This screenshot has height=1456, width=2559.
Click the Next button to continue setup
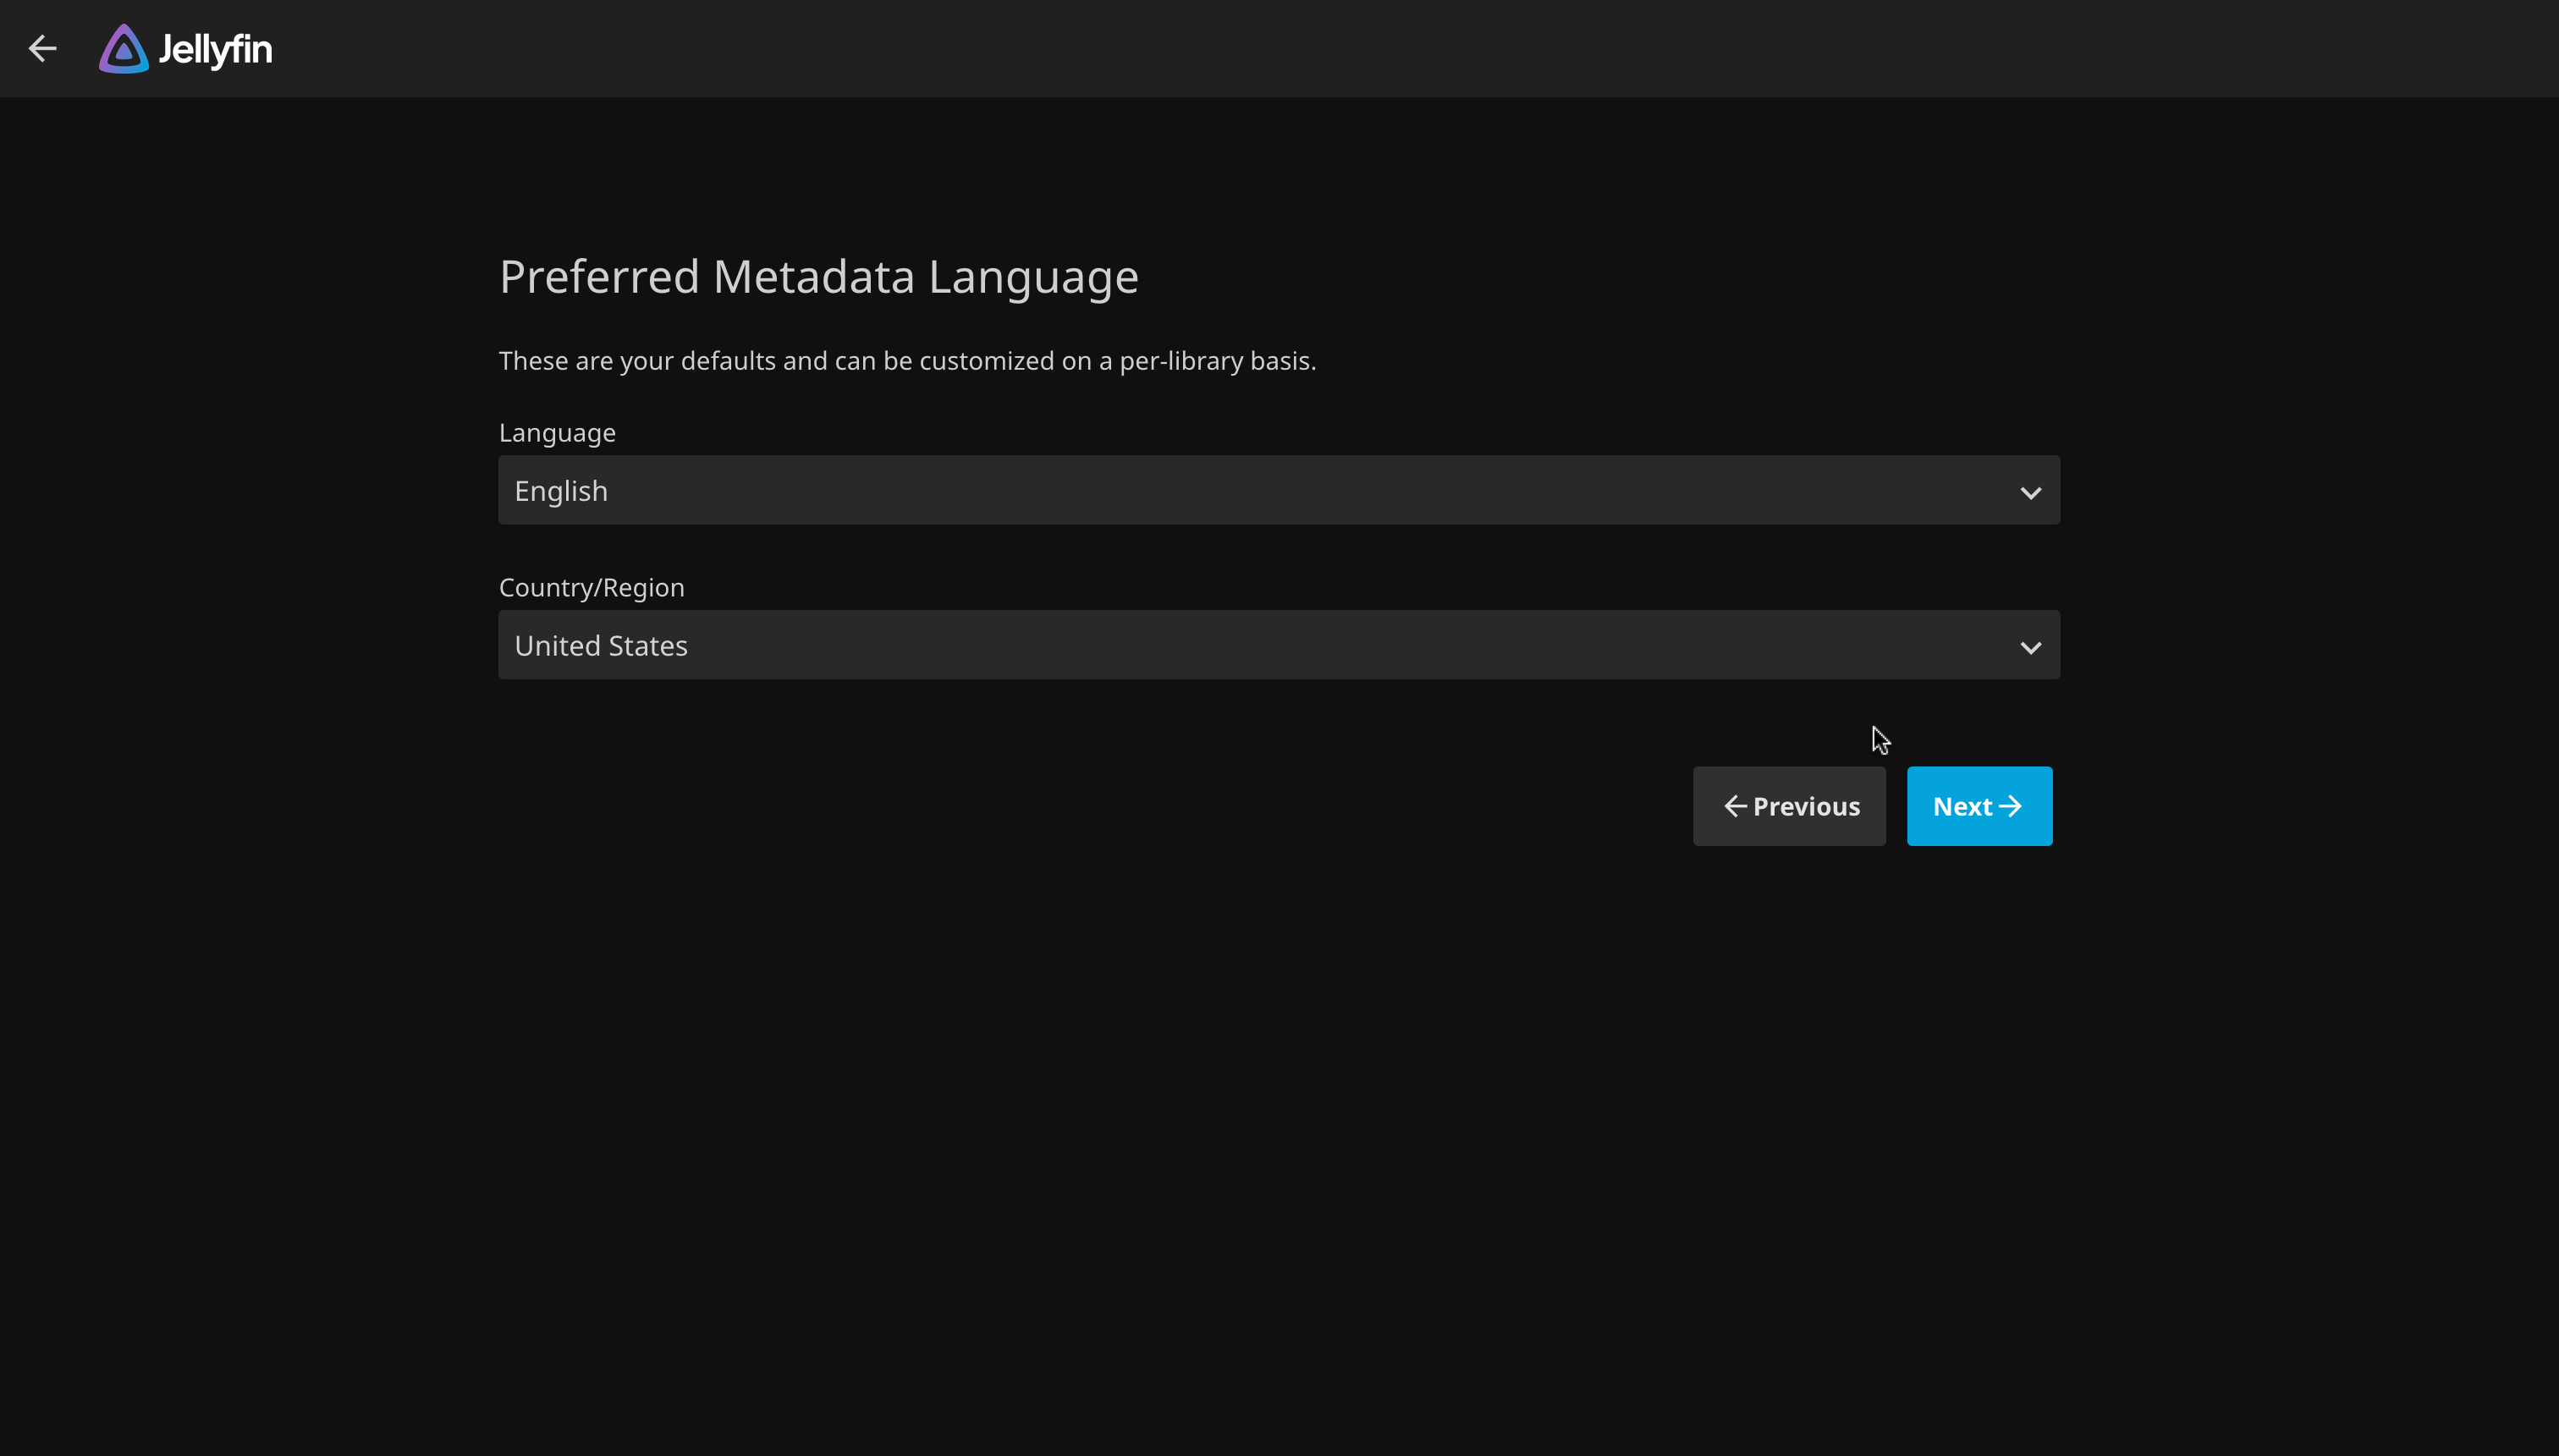pos(1977,805)
